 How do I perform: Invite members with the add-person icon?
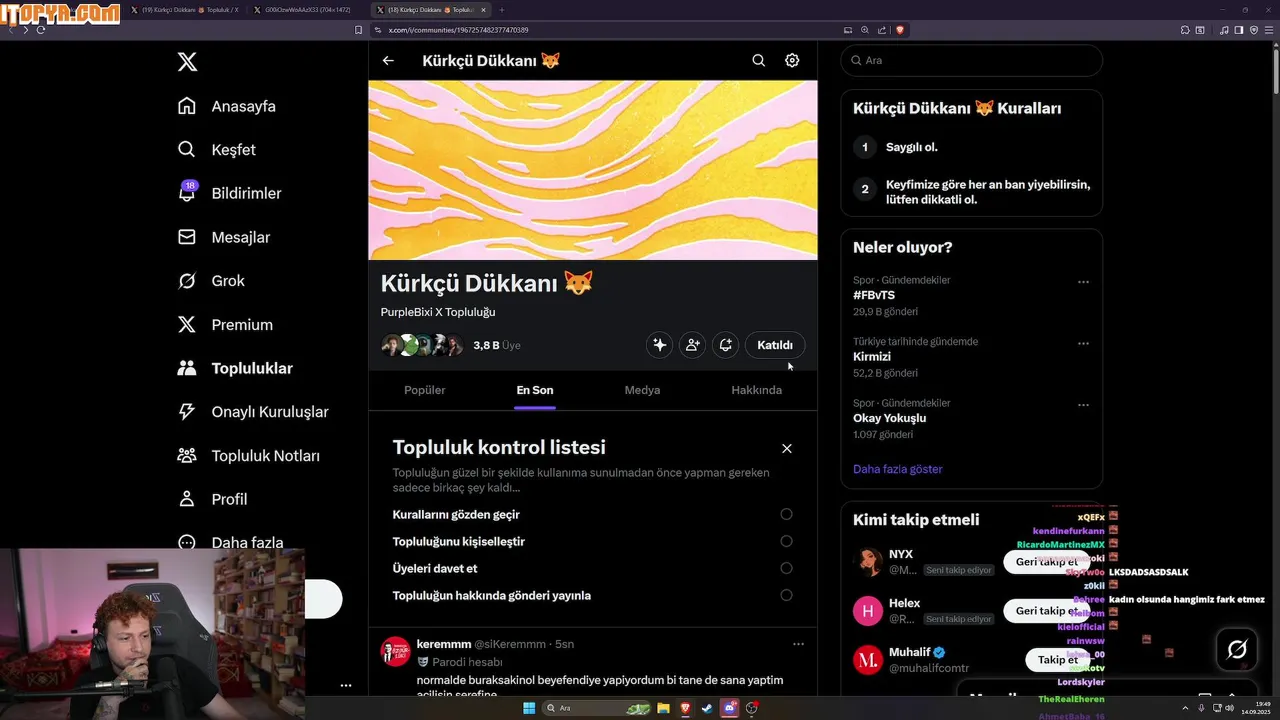coord(692,345)
